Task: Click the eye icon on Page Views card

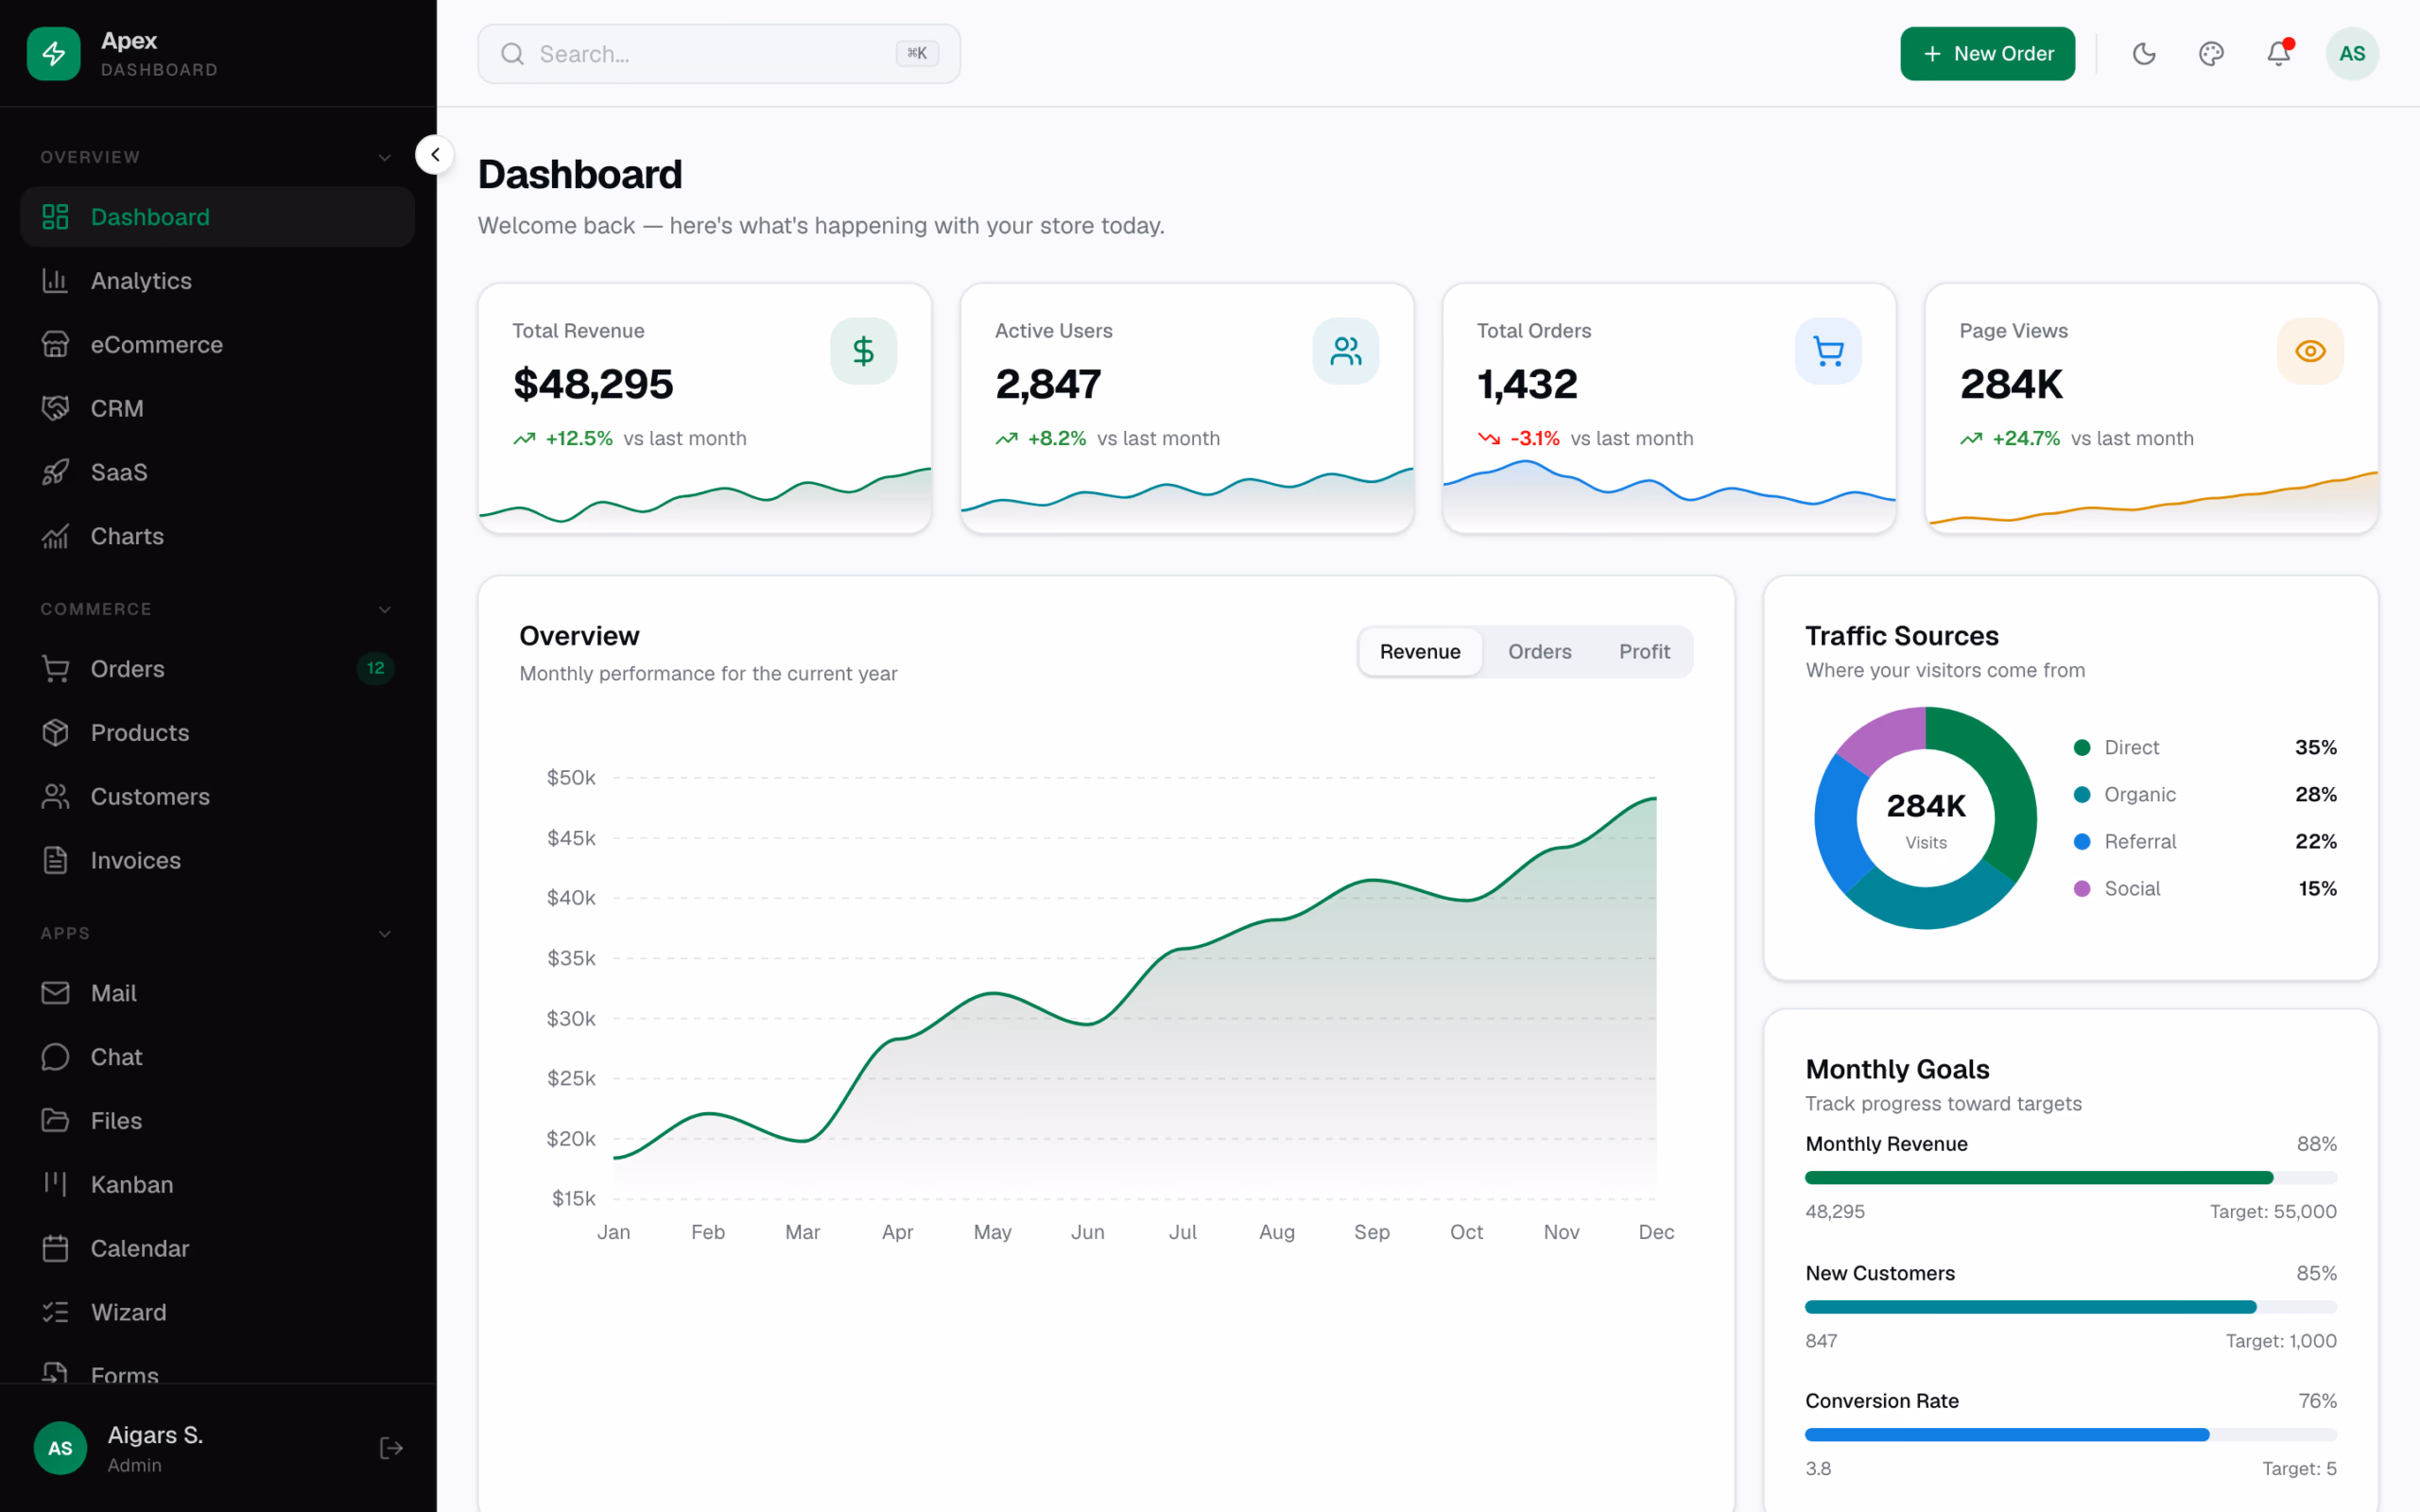Action: pos(2310,351)
